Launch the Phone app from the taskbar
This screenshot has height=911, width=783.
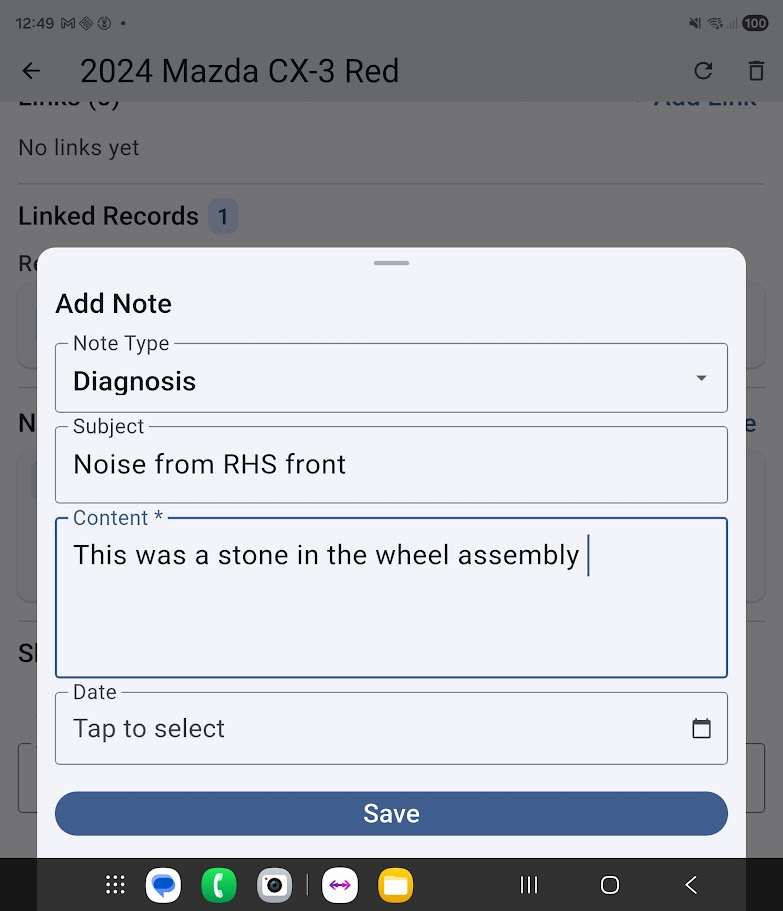[x=219, y=884]
